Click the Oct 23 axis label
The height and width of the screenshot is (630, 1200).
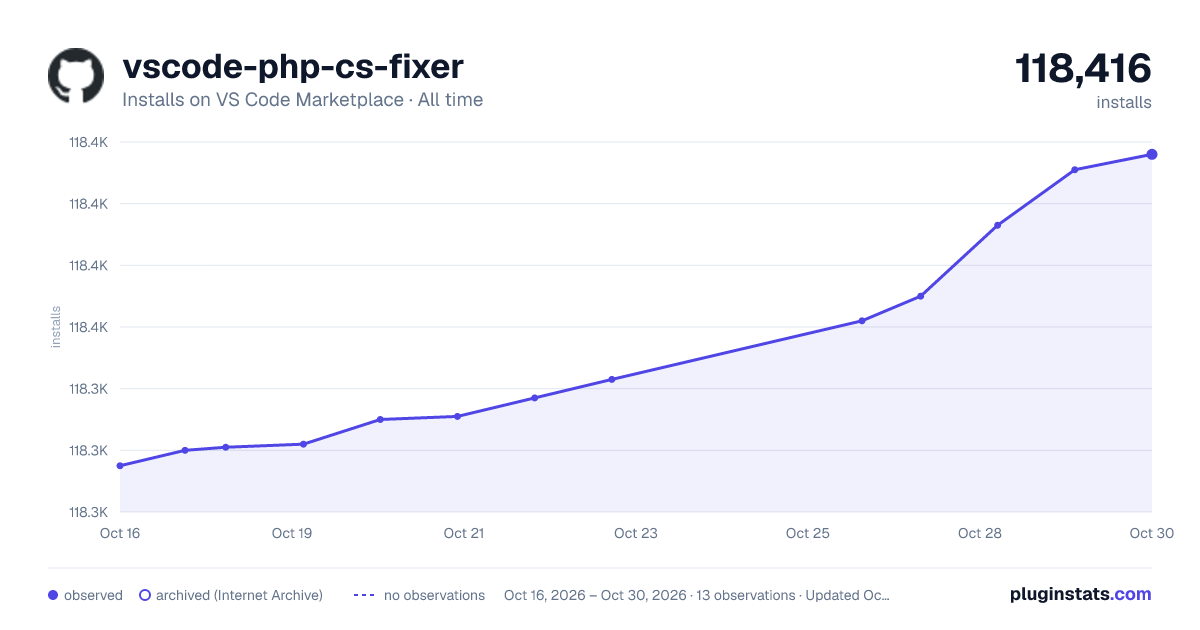[636, 533]
